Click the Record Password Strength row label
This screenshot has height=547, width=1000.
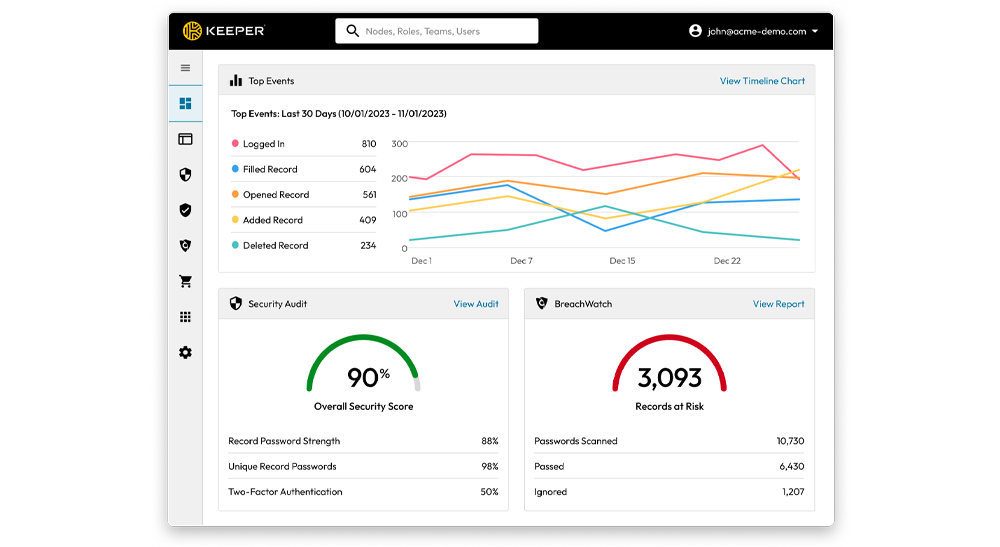(284, 441)
